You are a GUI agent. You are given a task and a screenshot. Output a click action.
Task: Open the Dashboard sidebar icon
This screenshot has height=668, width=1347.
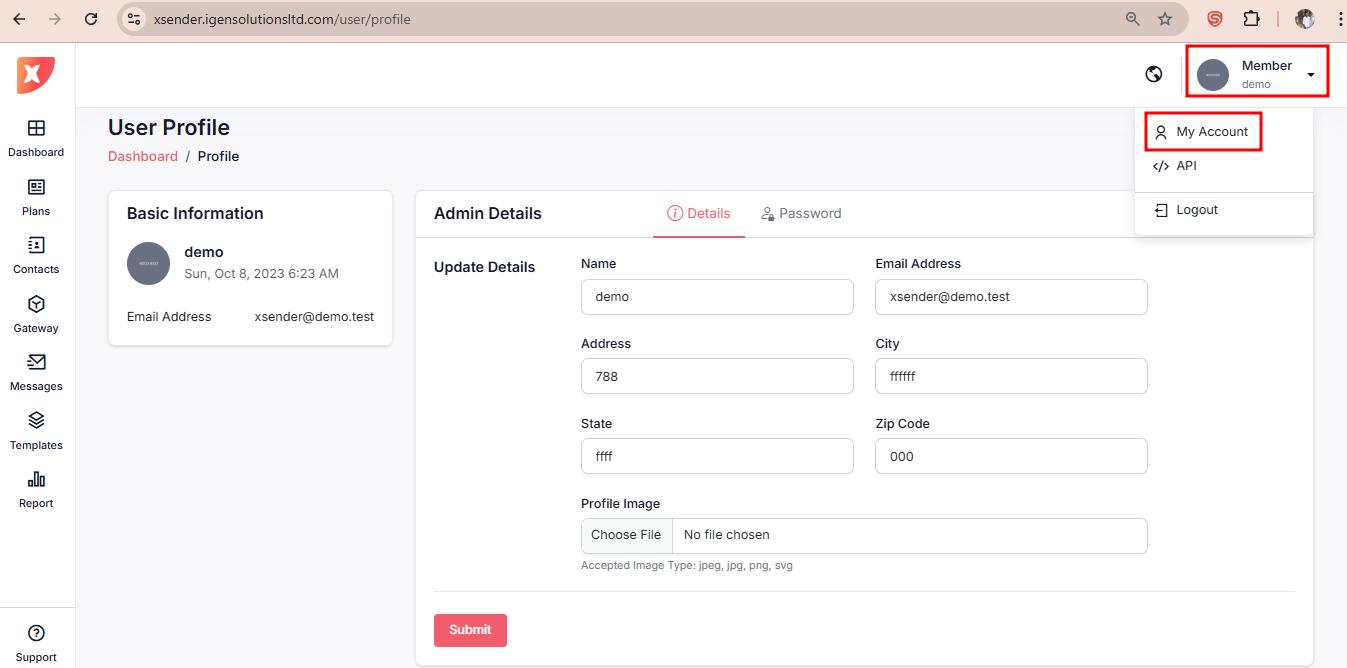(36, 129)
